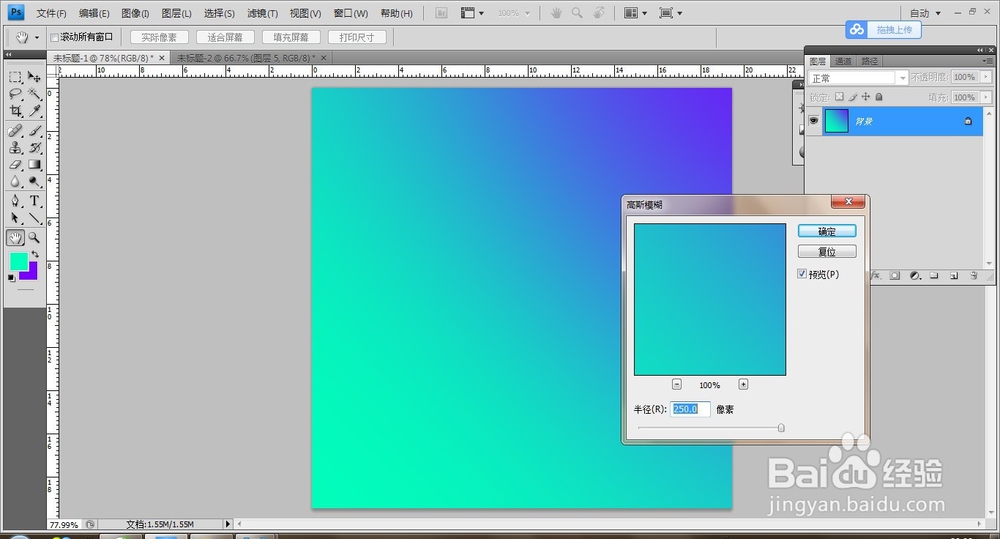This screenshot has height=539, width=1000.
Task: Toggle lock transparent pixels
Action: [x=839, y=97]
